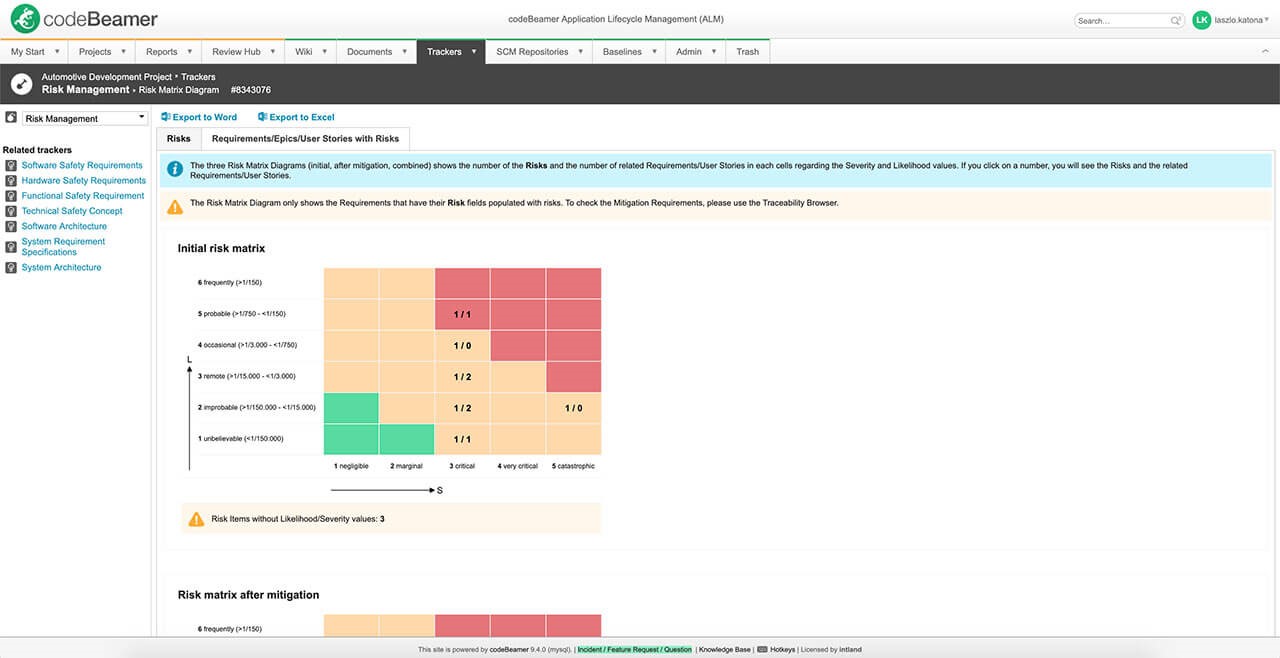Expand the Projects menu arrow

coord(123,52)
